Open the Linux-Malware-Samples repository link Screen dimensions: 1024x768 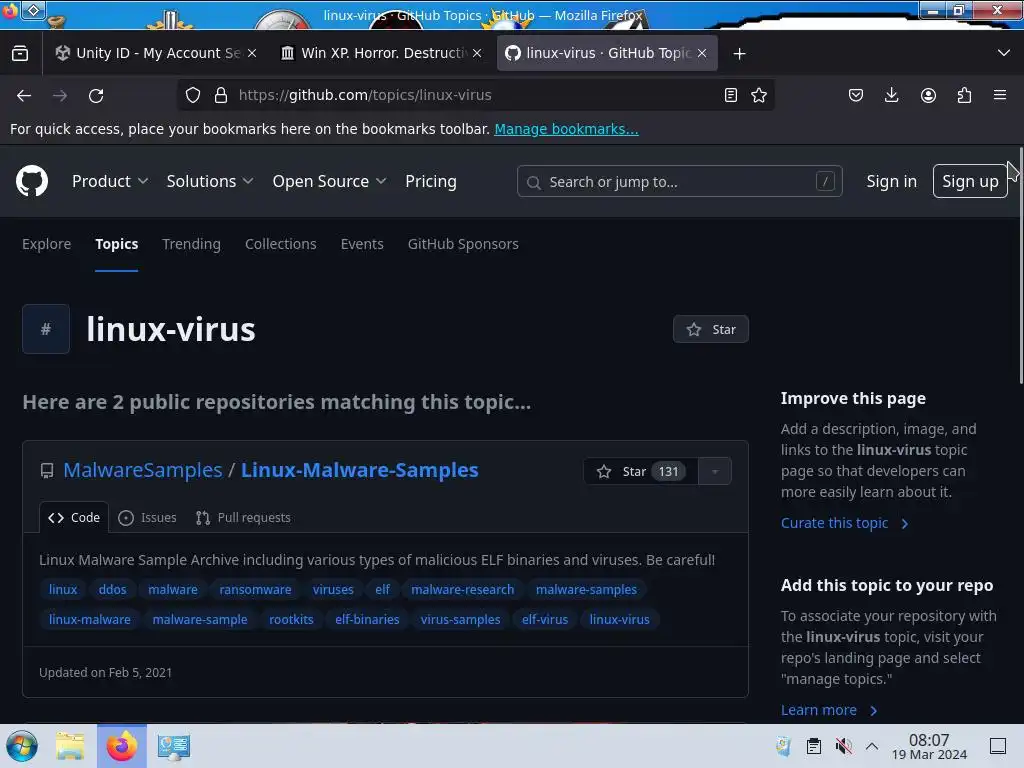(x=360, y=470)
